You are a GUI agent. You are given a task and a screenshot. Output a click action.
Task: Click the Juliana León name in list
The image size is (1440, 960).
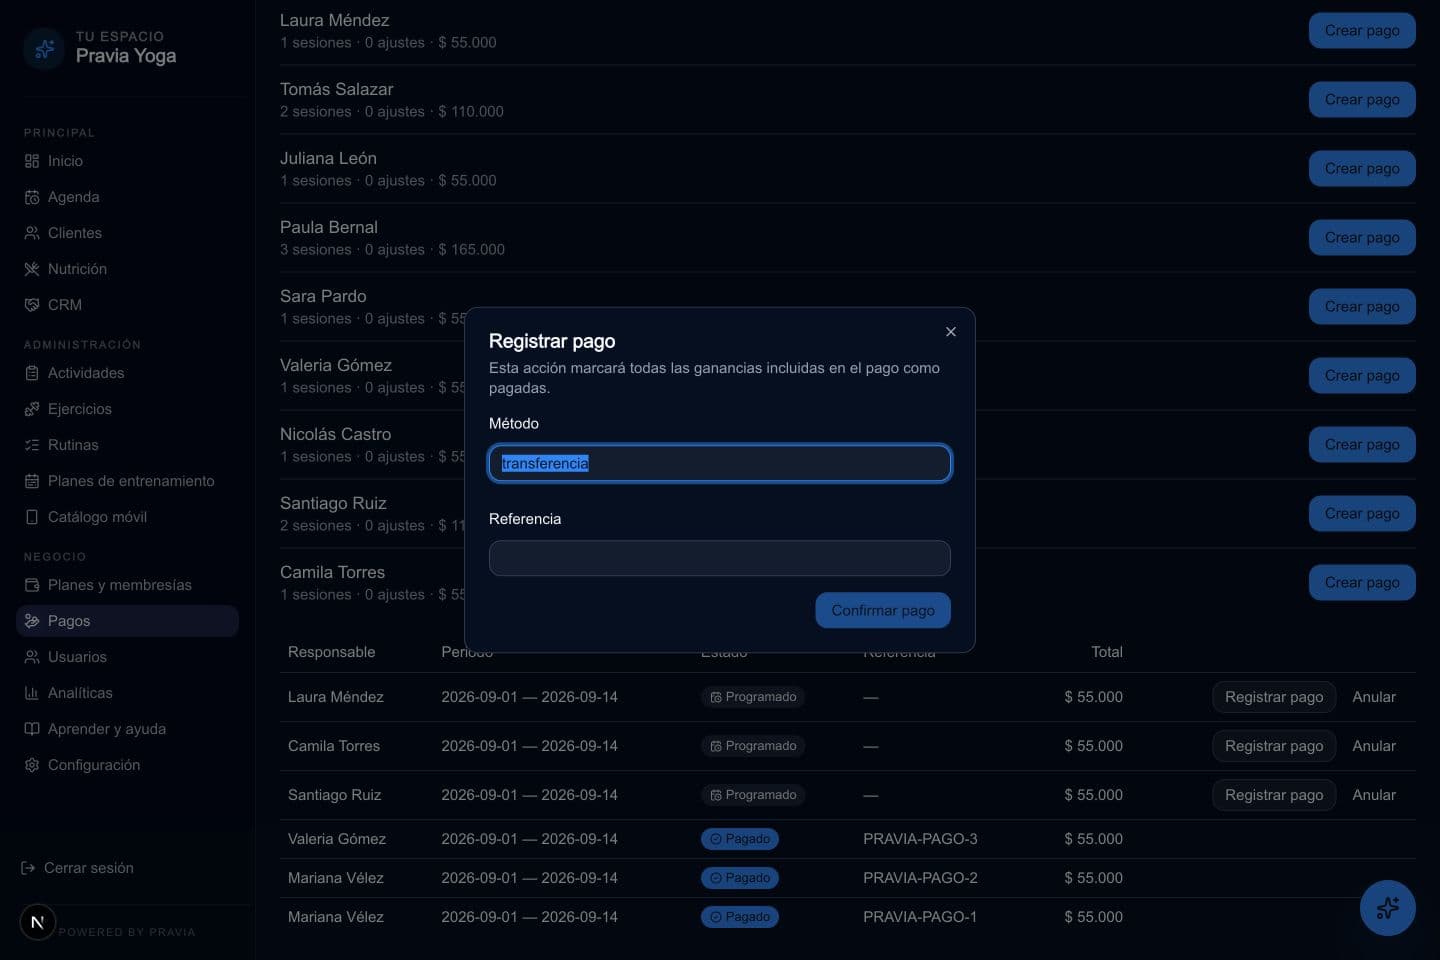328,158
